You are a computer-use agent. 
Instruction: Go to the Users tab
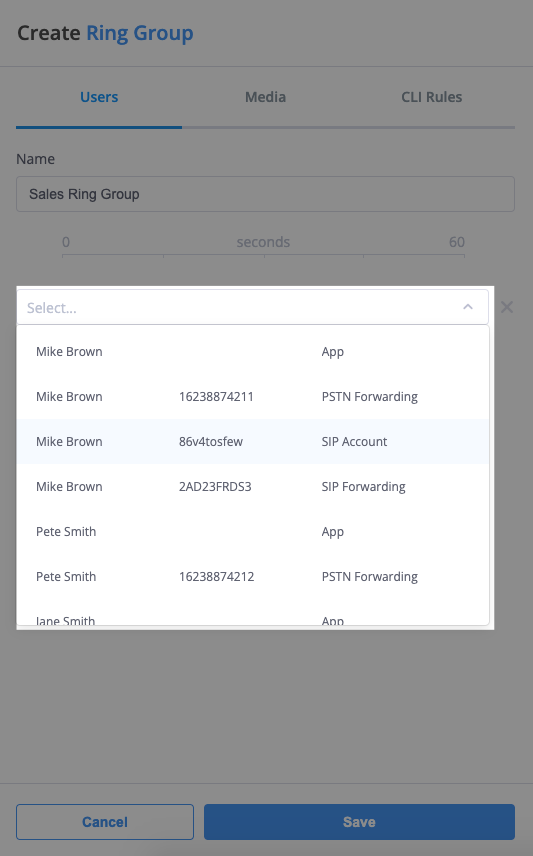pos(99,97)
